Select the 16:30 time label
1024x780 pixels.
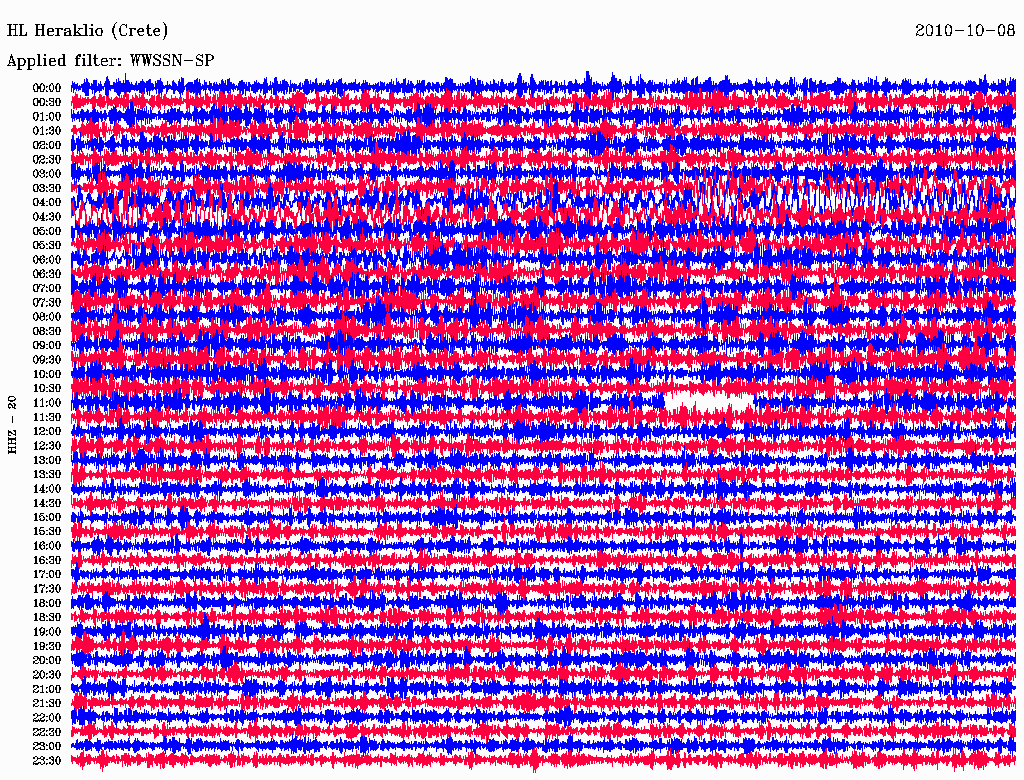pyautogui.click(x=47, y=561)
